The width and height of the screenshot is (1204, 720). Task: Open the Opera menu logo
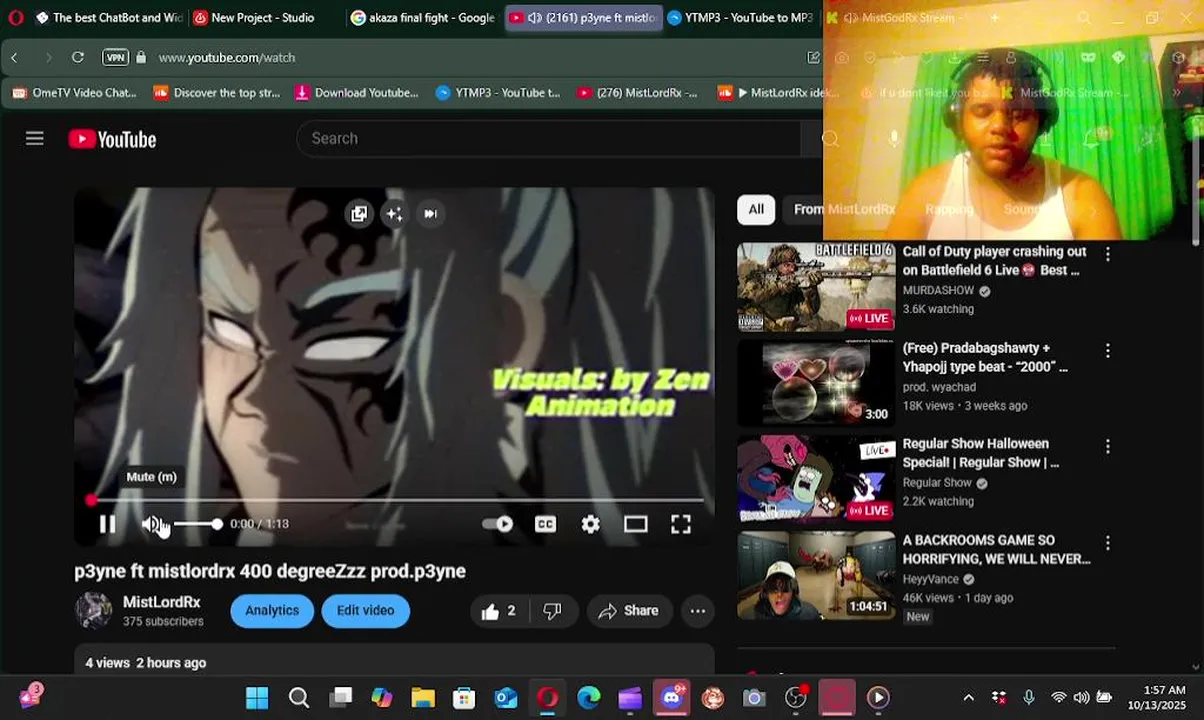[15, 18]
